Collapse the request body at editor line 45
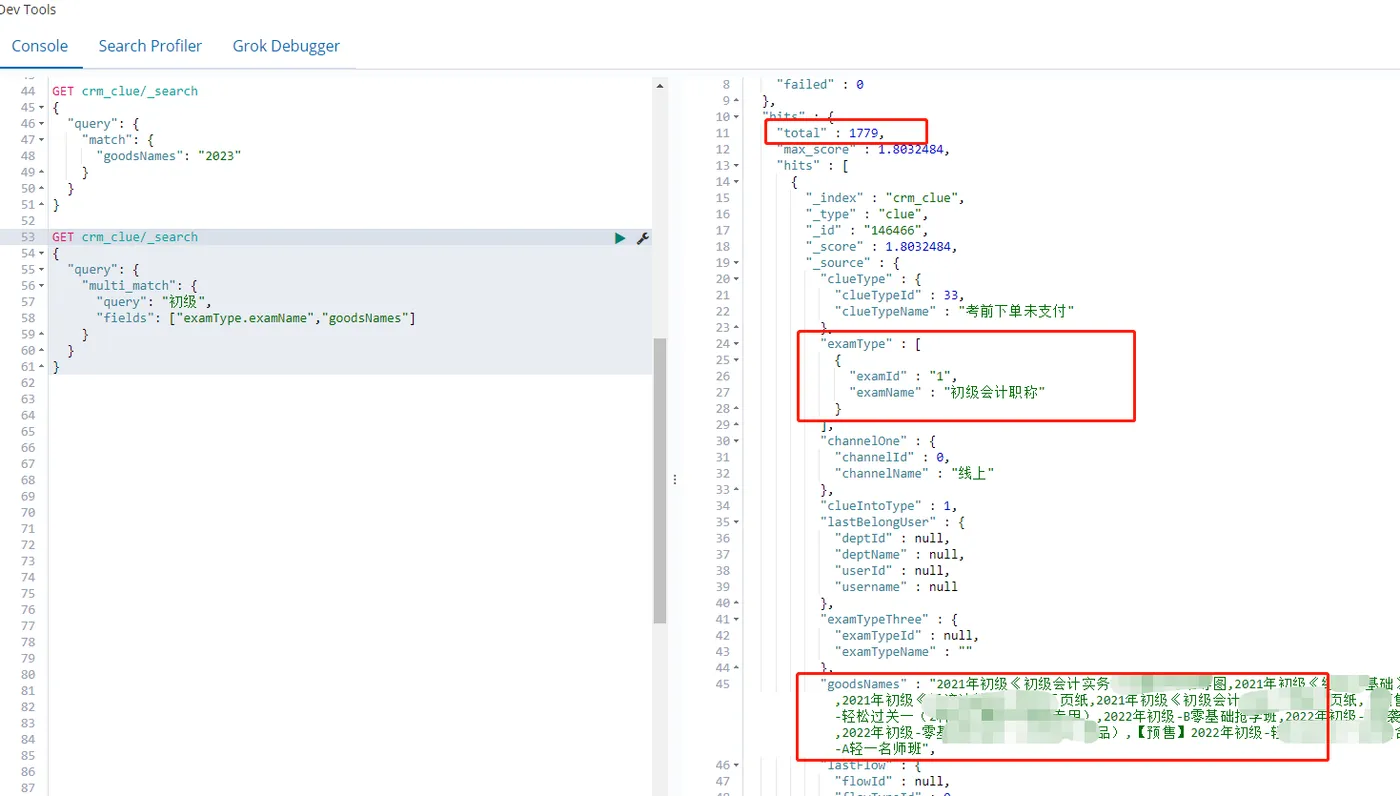The image size is (1400, 796). coord(40,108)
